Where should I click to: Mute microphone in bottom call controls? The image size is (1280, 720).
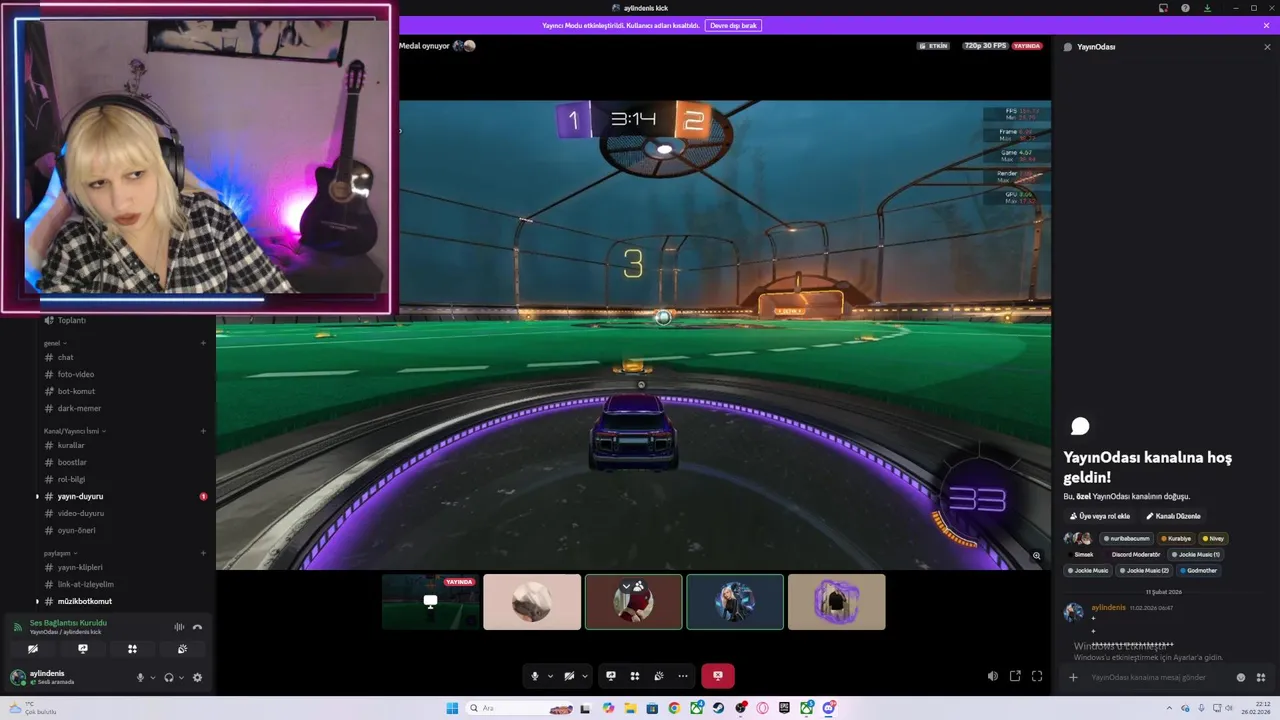pyautogui.click(x=535, y=676)
